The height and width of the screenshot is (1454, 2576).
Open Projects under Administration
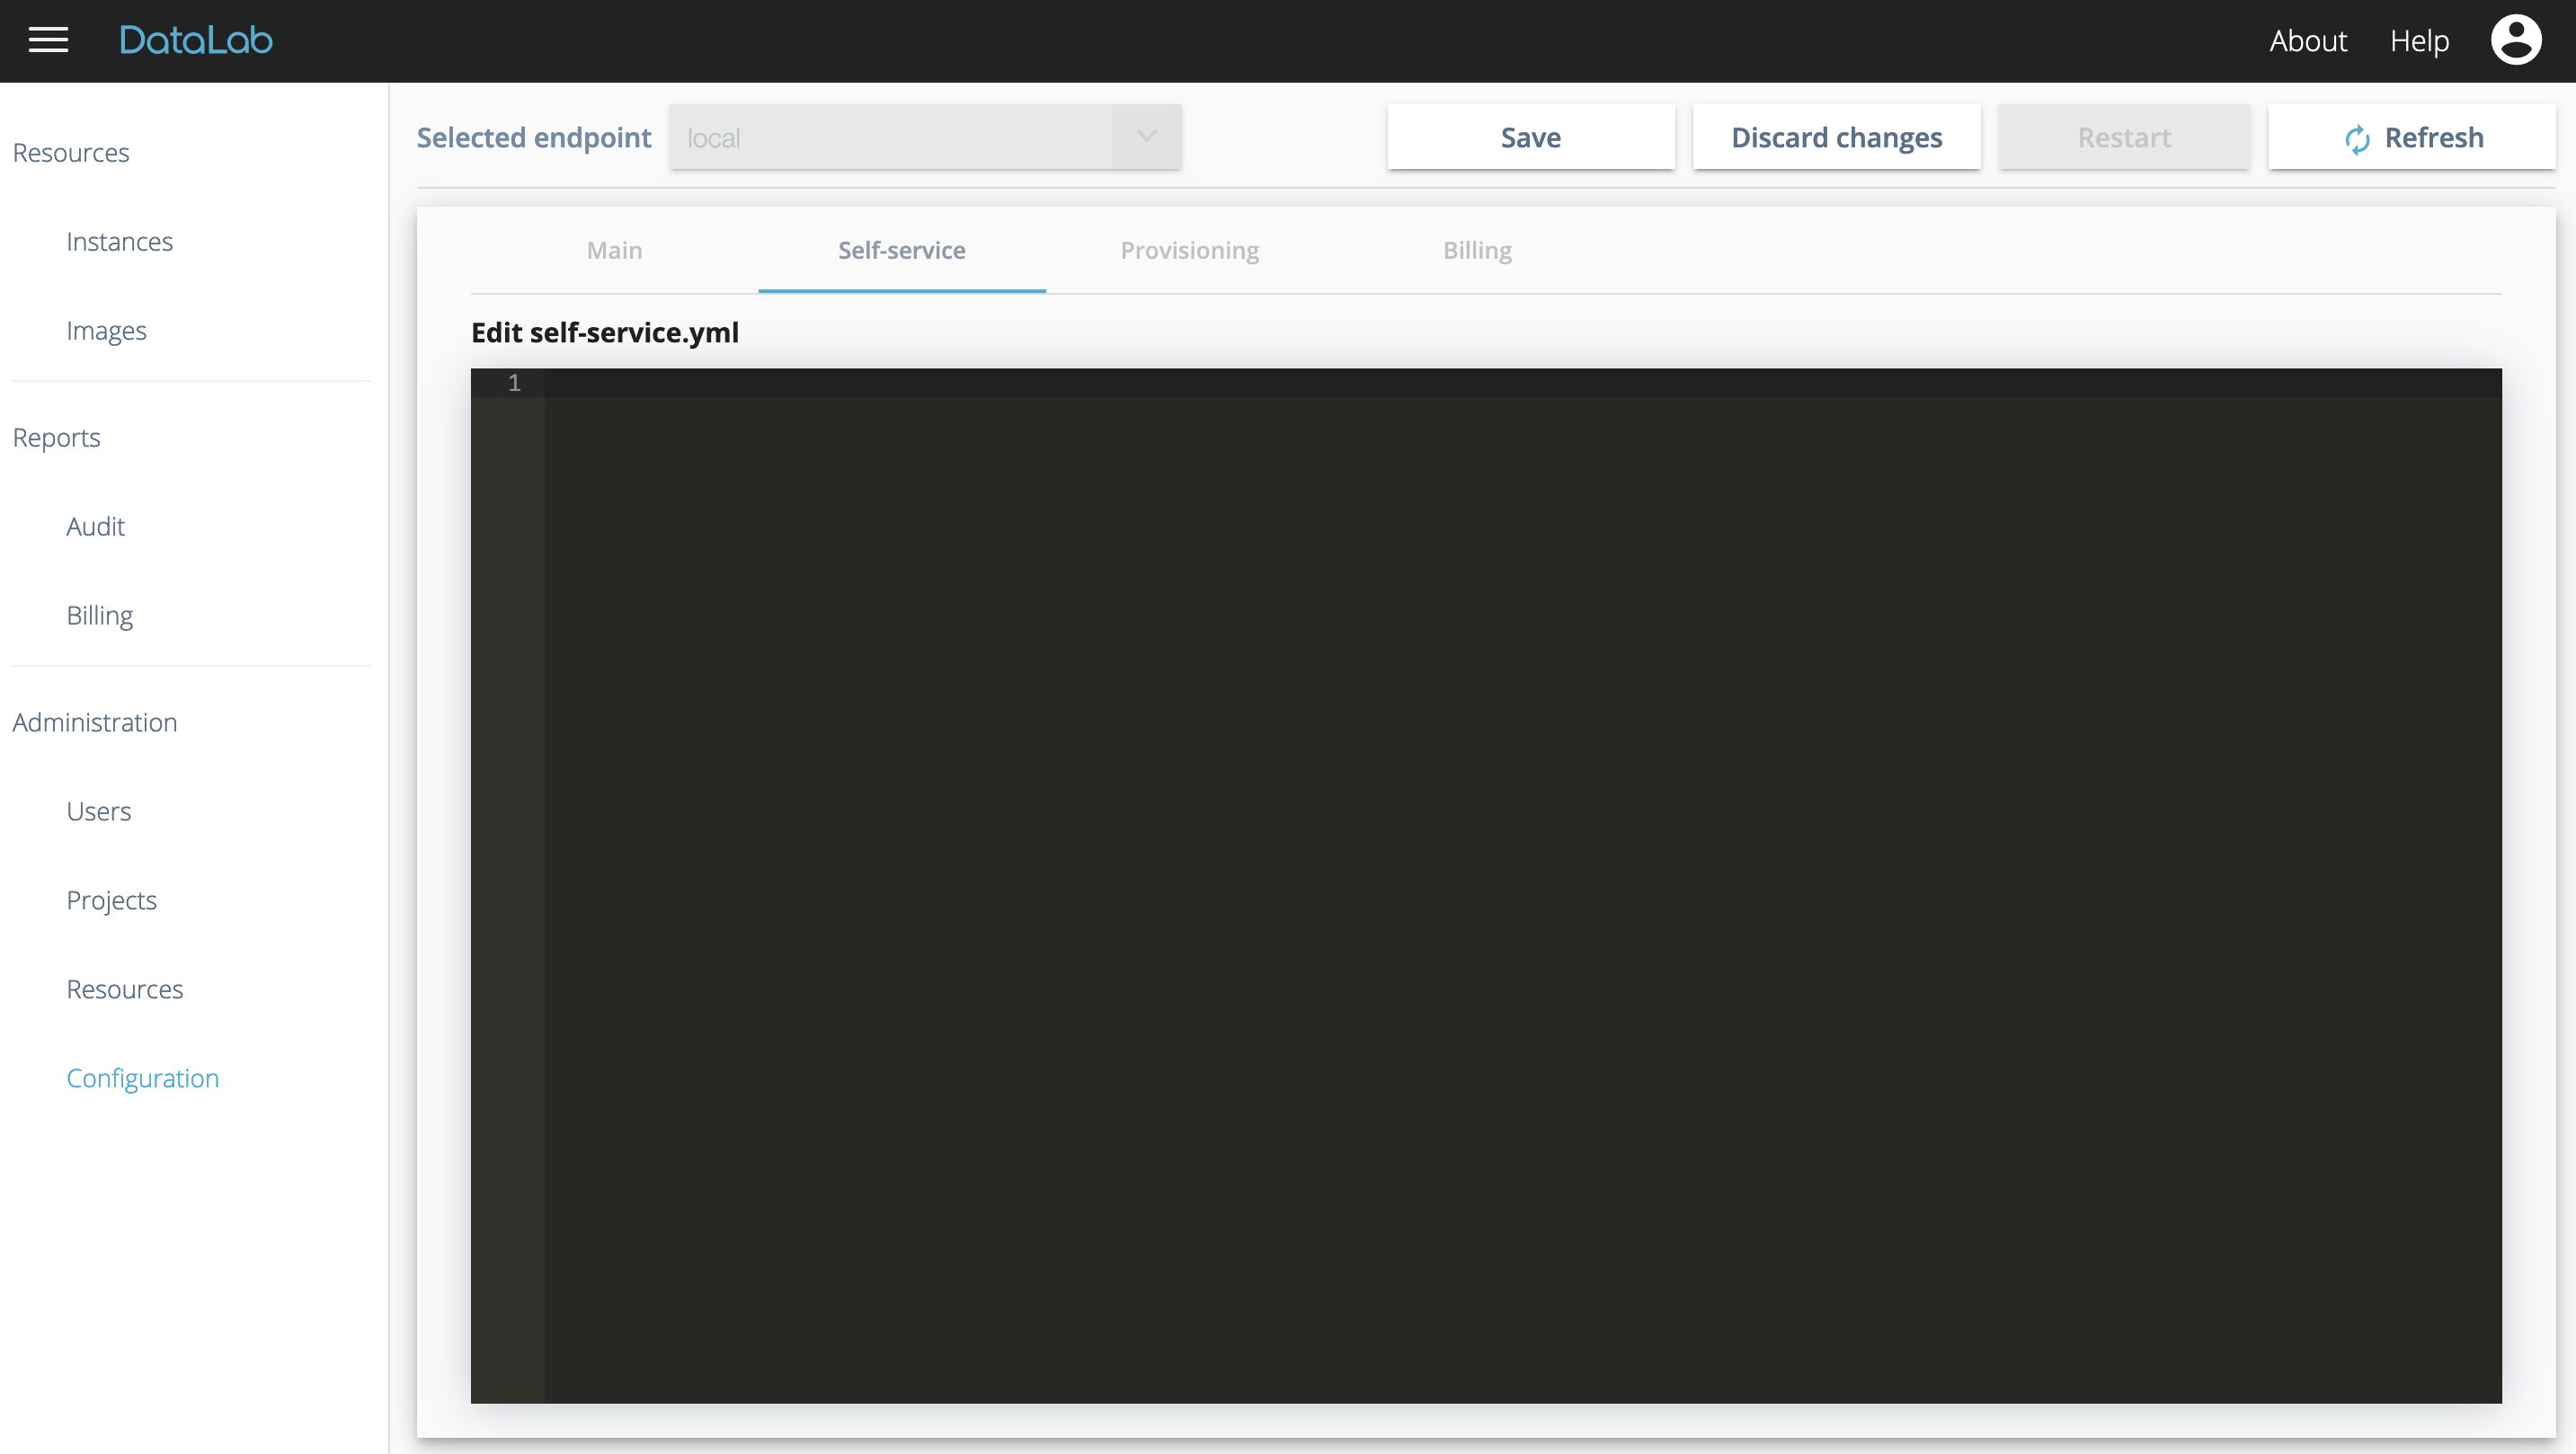111,900
